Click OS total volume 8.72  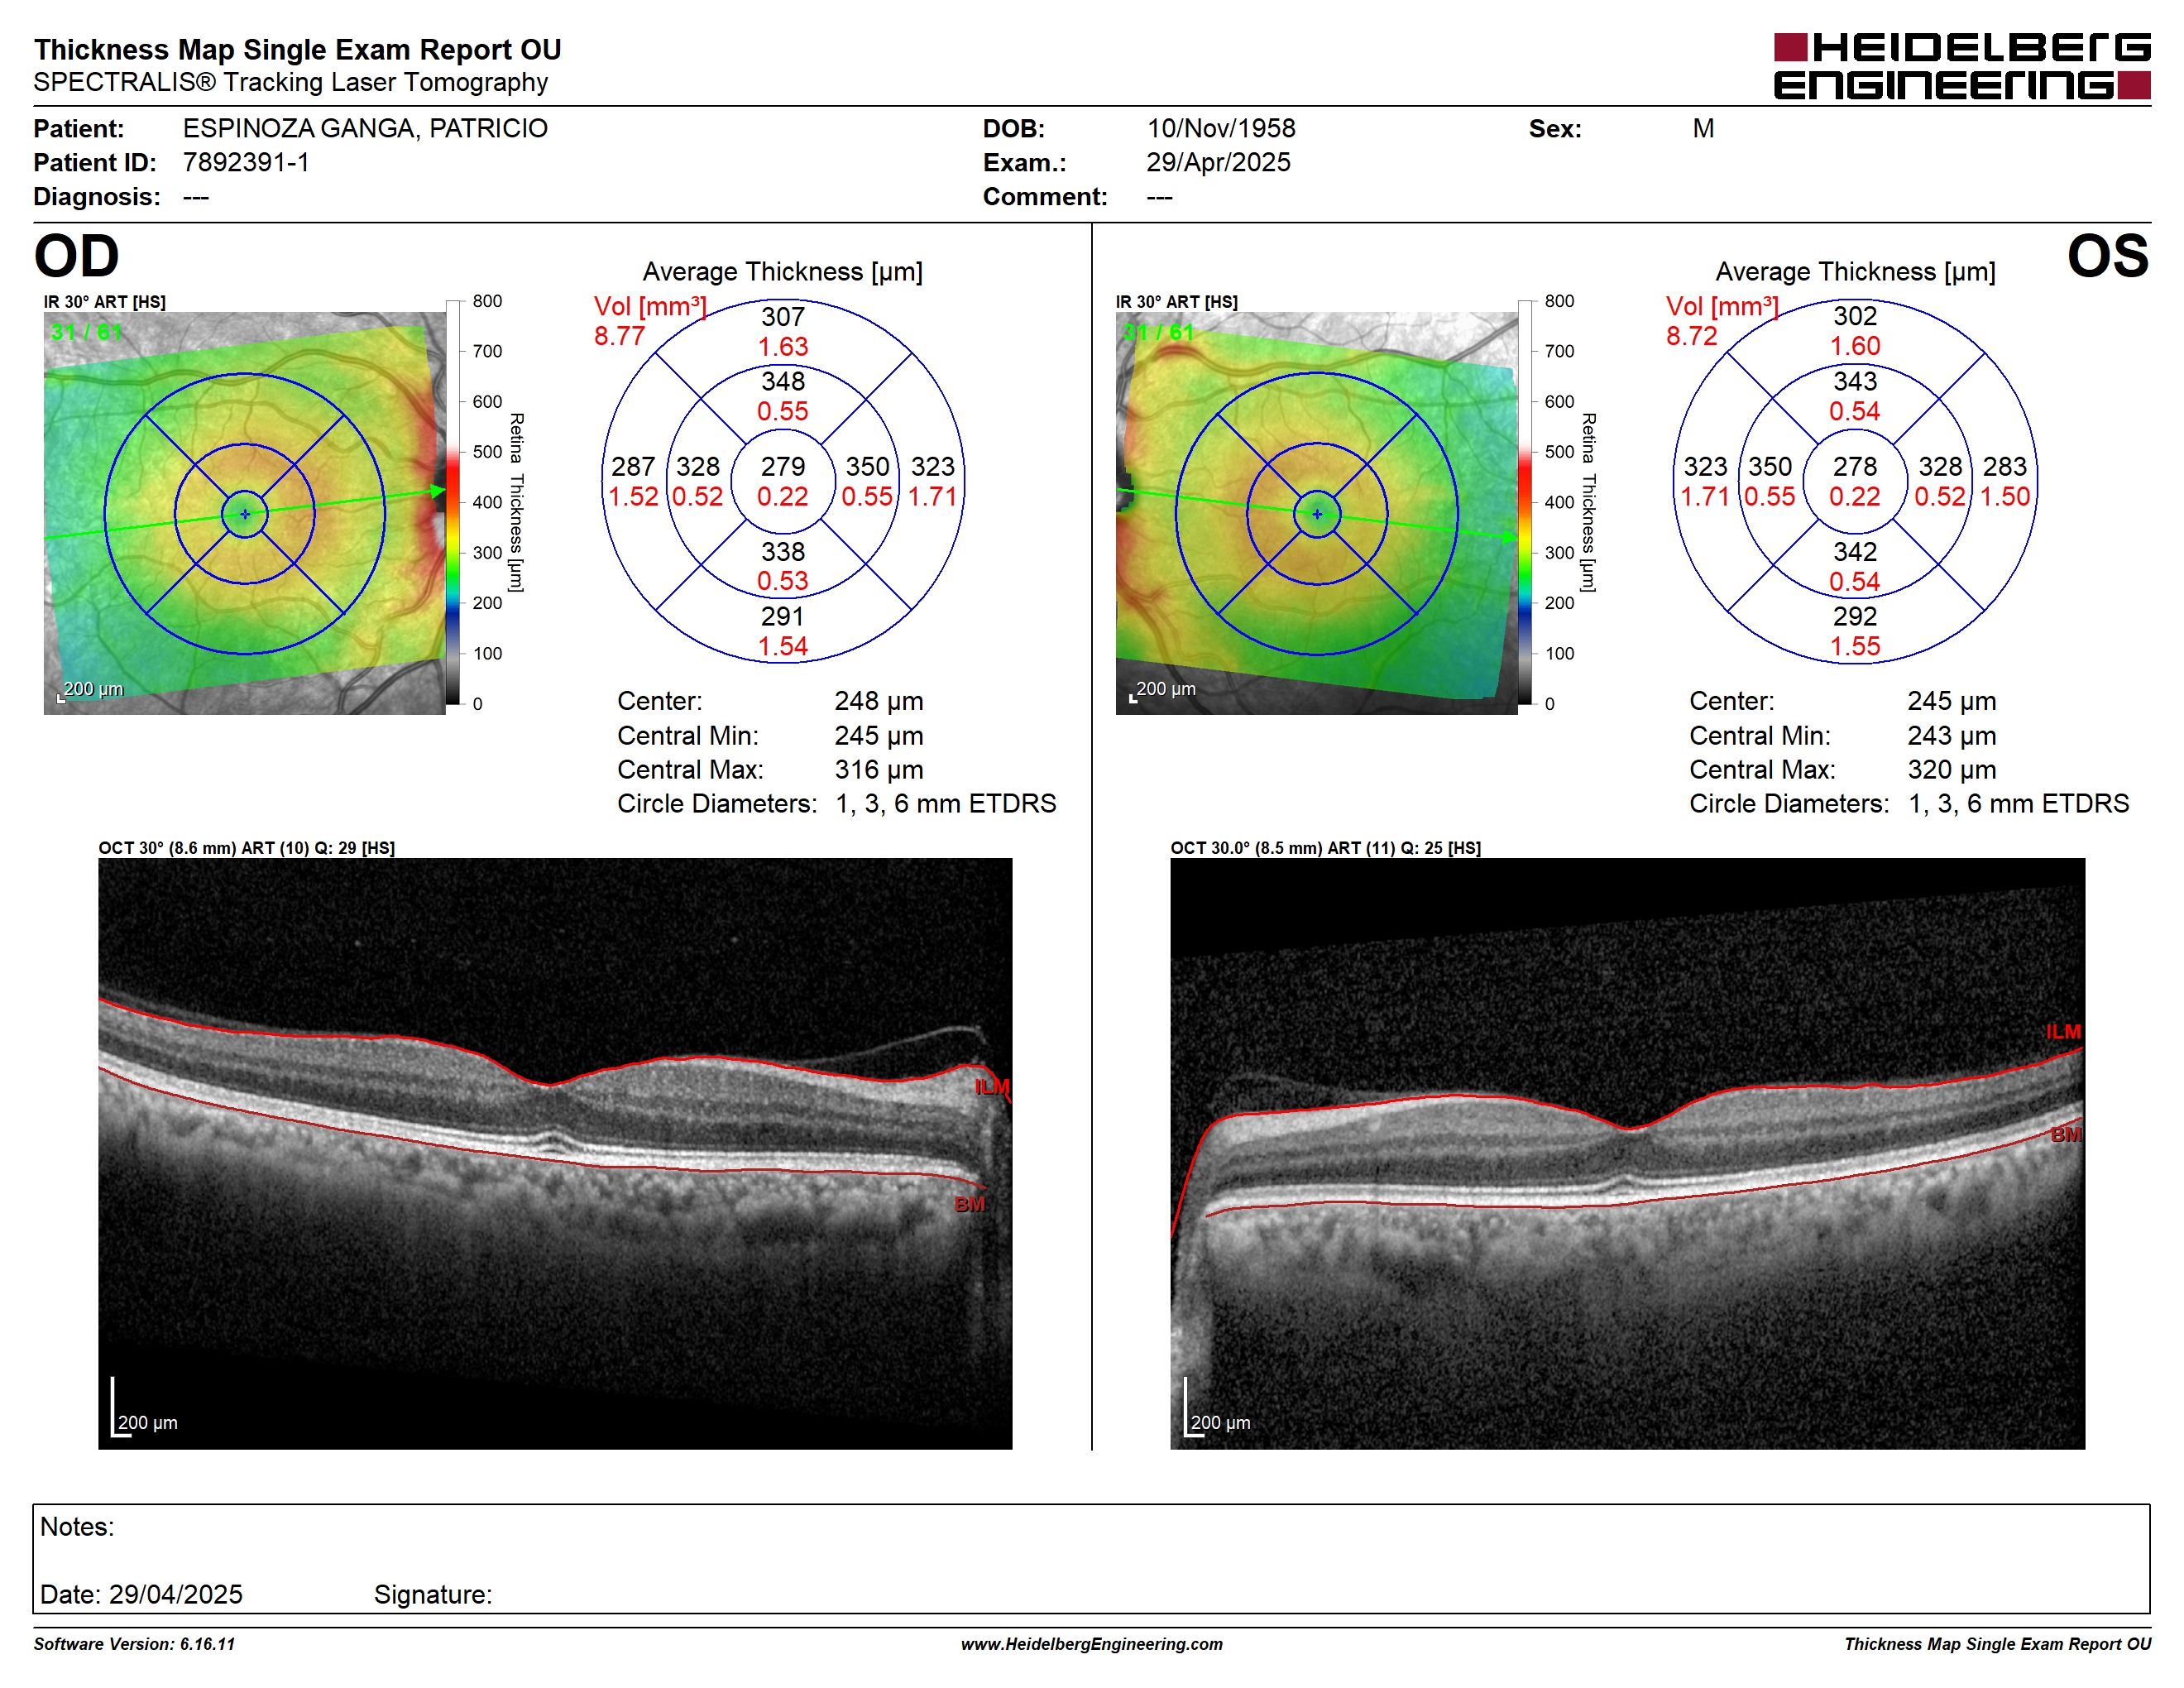[1691, 336]
